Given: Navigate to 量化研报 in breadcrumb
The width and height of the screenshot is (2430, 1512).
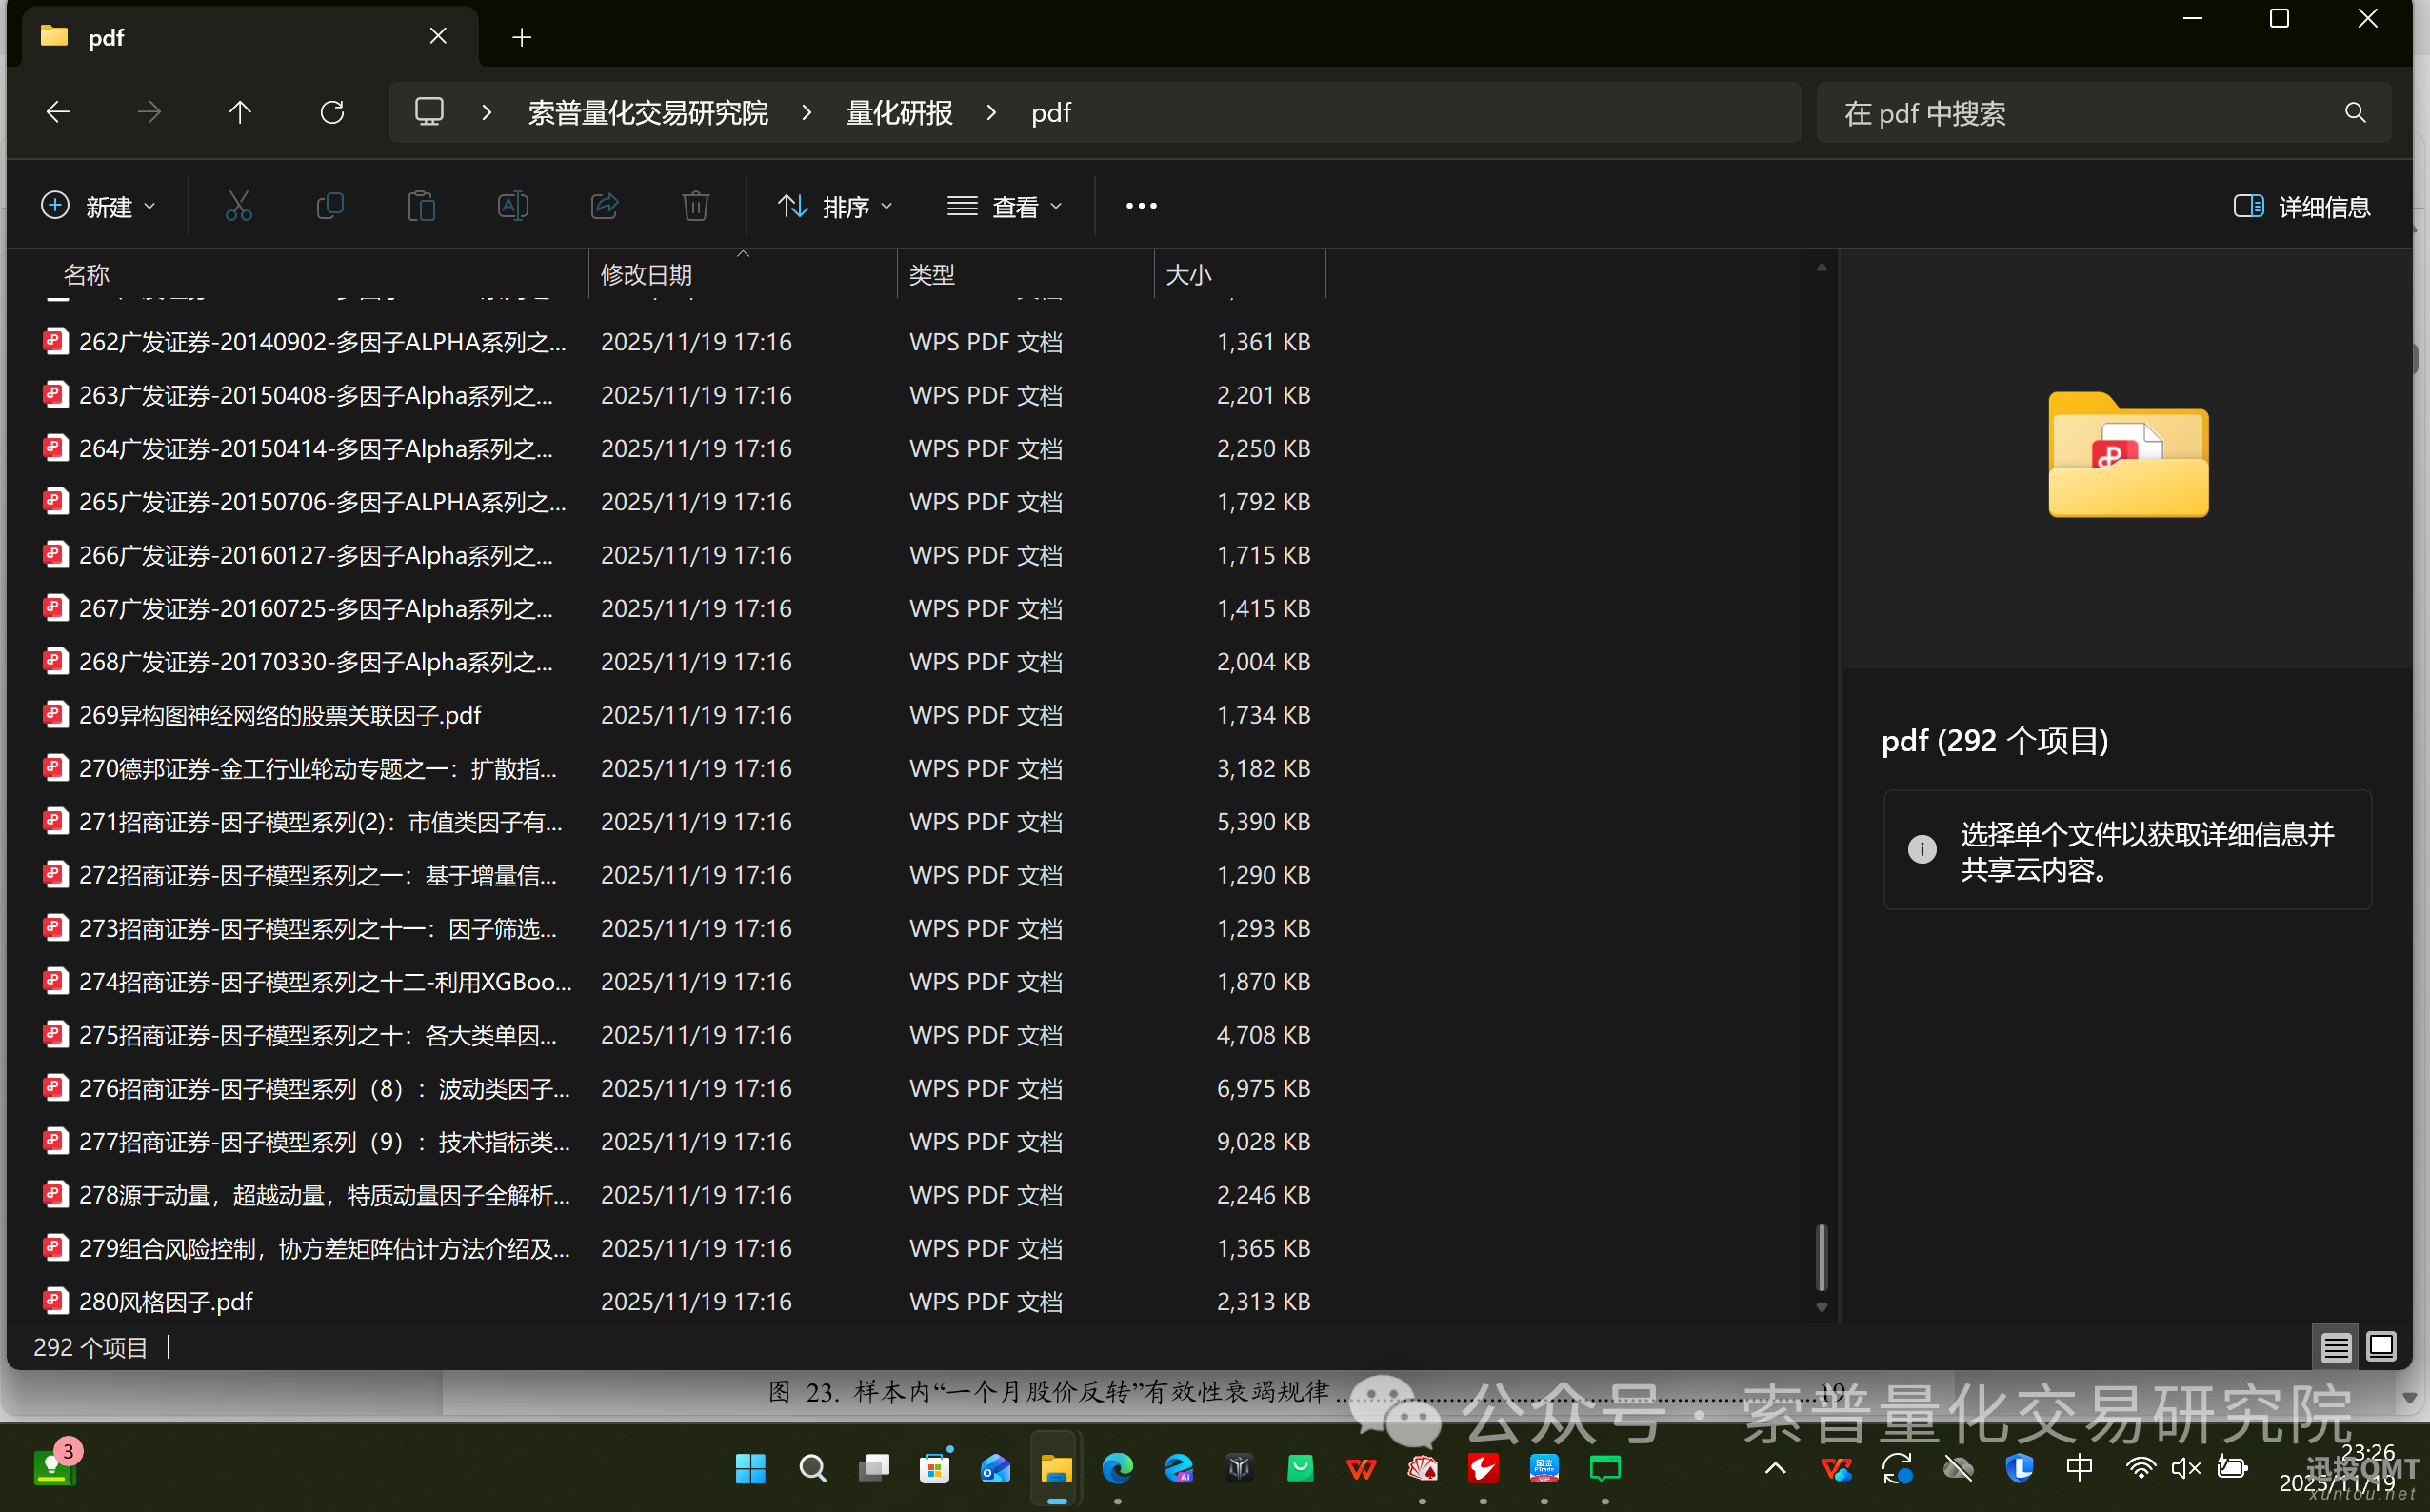Looking at the screenshot, I should tap(898, 112).
